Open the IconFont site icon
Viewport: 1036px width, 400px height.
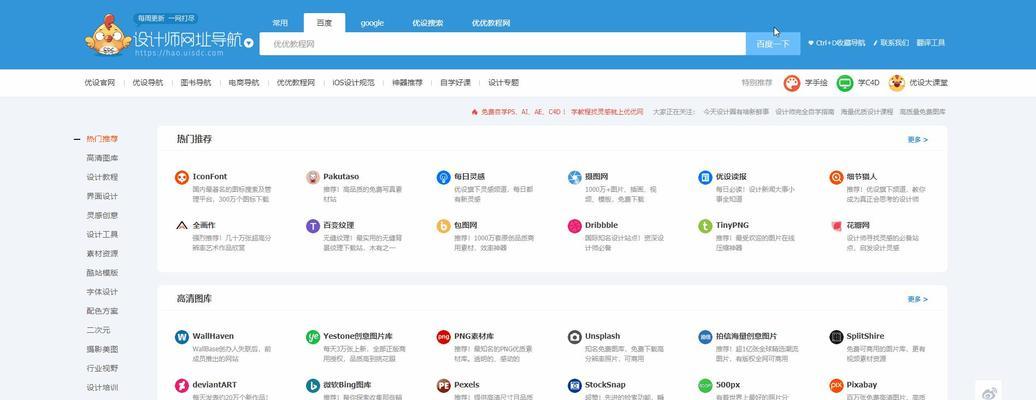click(x=182, y=177)
